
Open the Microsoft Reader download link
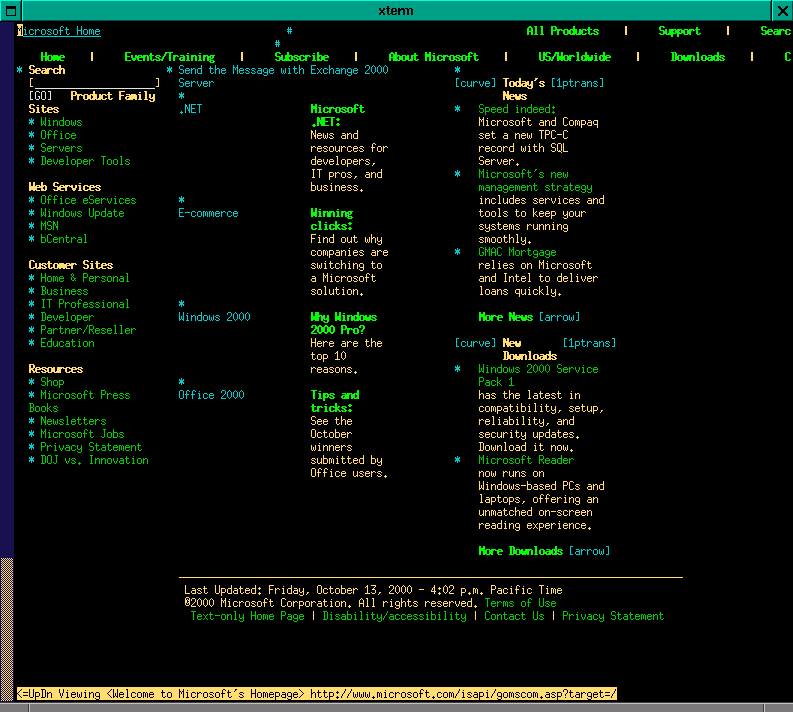[526, 461]
